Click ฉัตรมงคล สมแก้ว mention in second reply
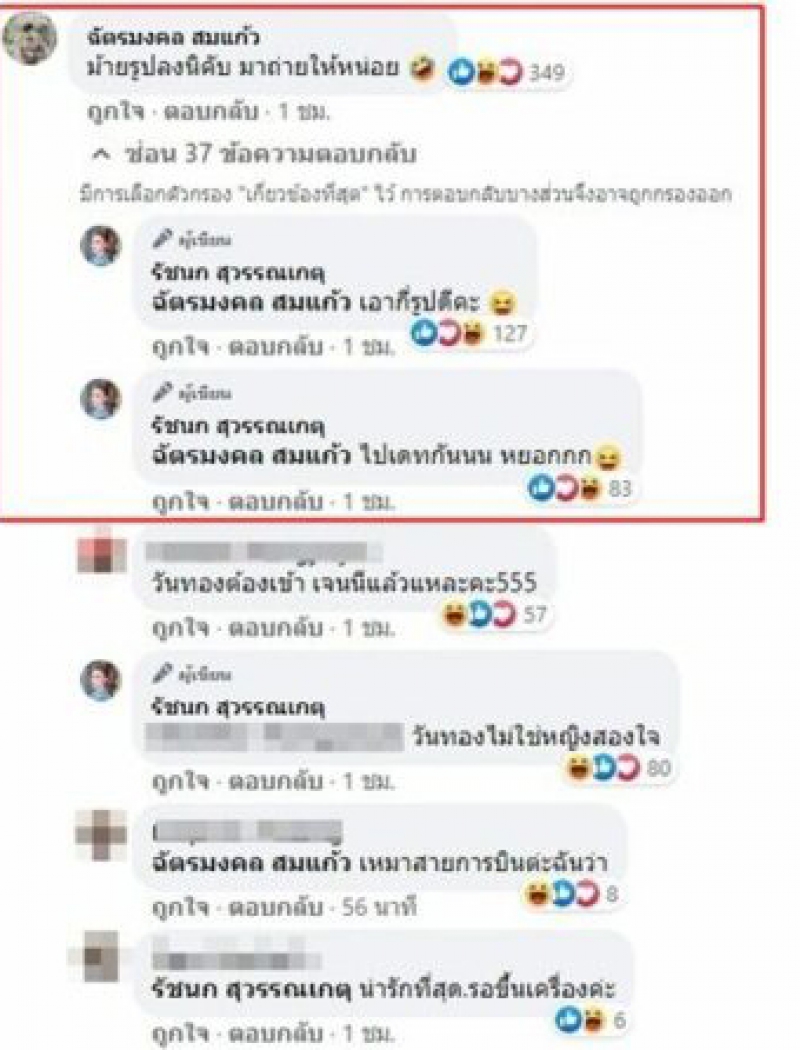 click(x=252, y=457)
